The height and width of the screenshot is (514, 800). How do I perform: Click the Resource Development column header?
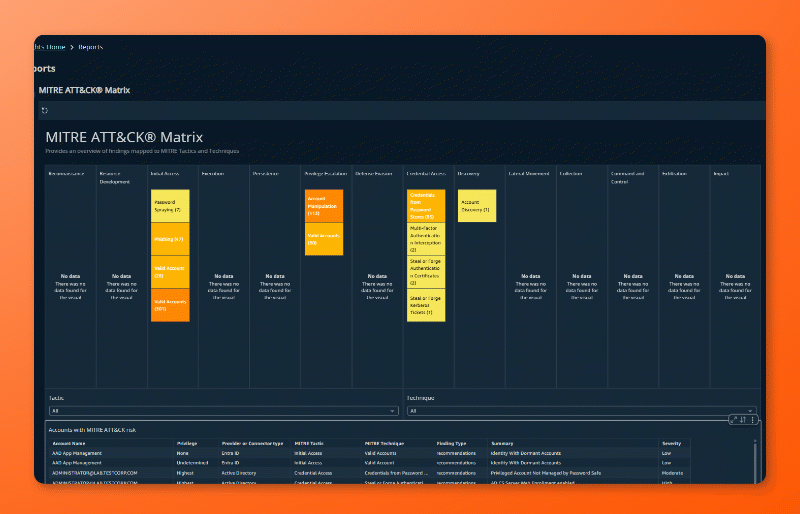(x=115, y=178)
